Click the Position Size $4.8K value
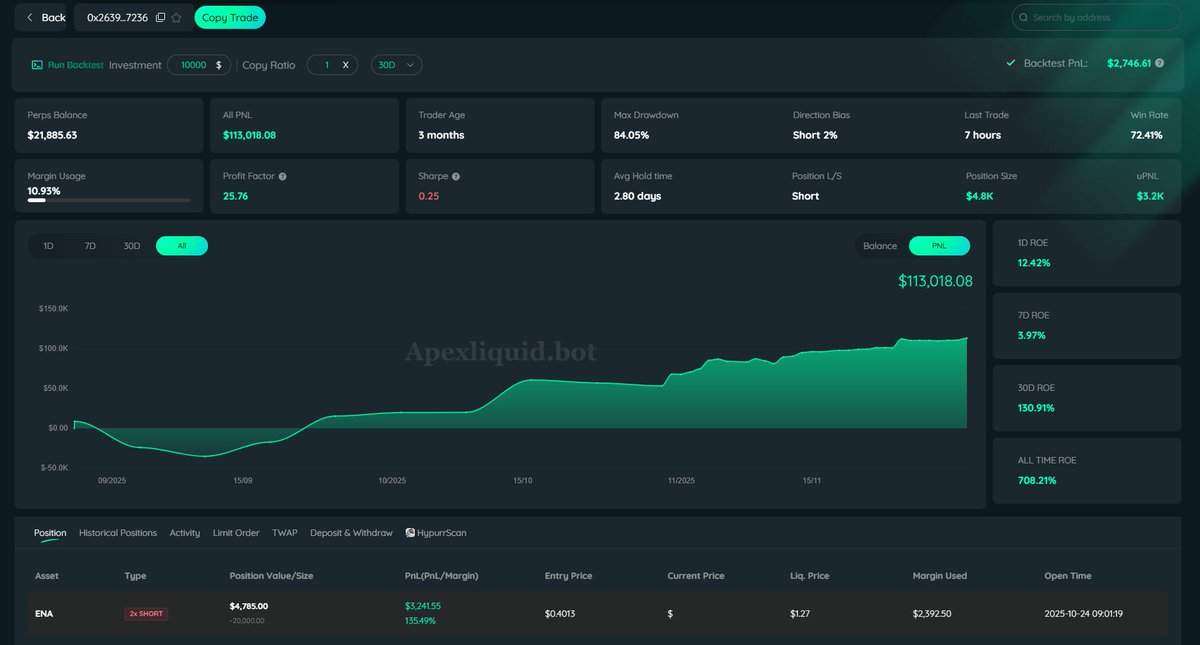 (979, 196)
